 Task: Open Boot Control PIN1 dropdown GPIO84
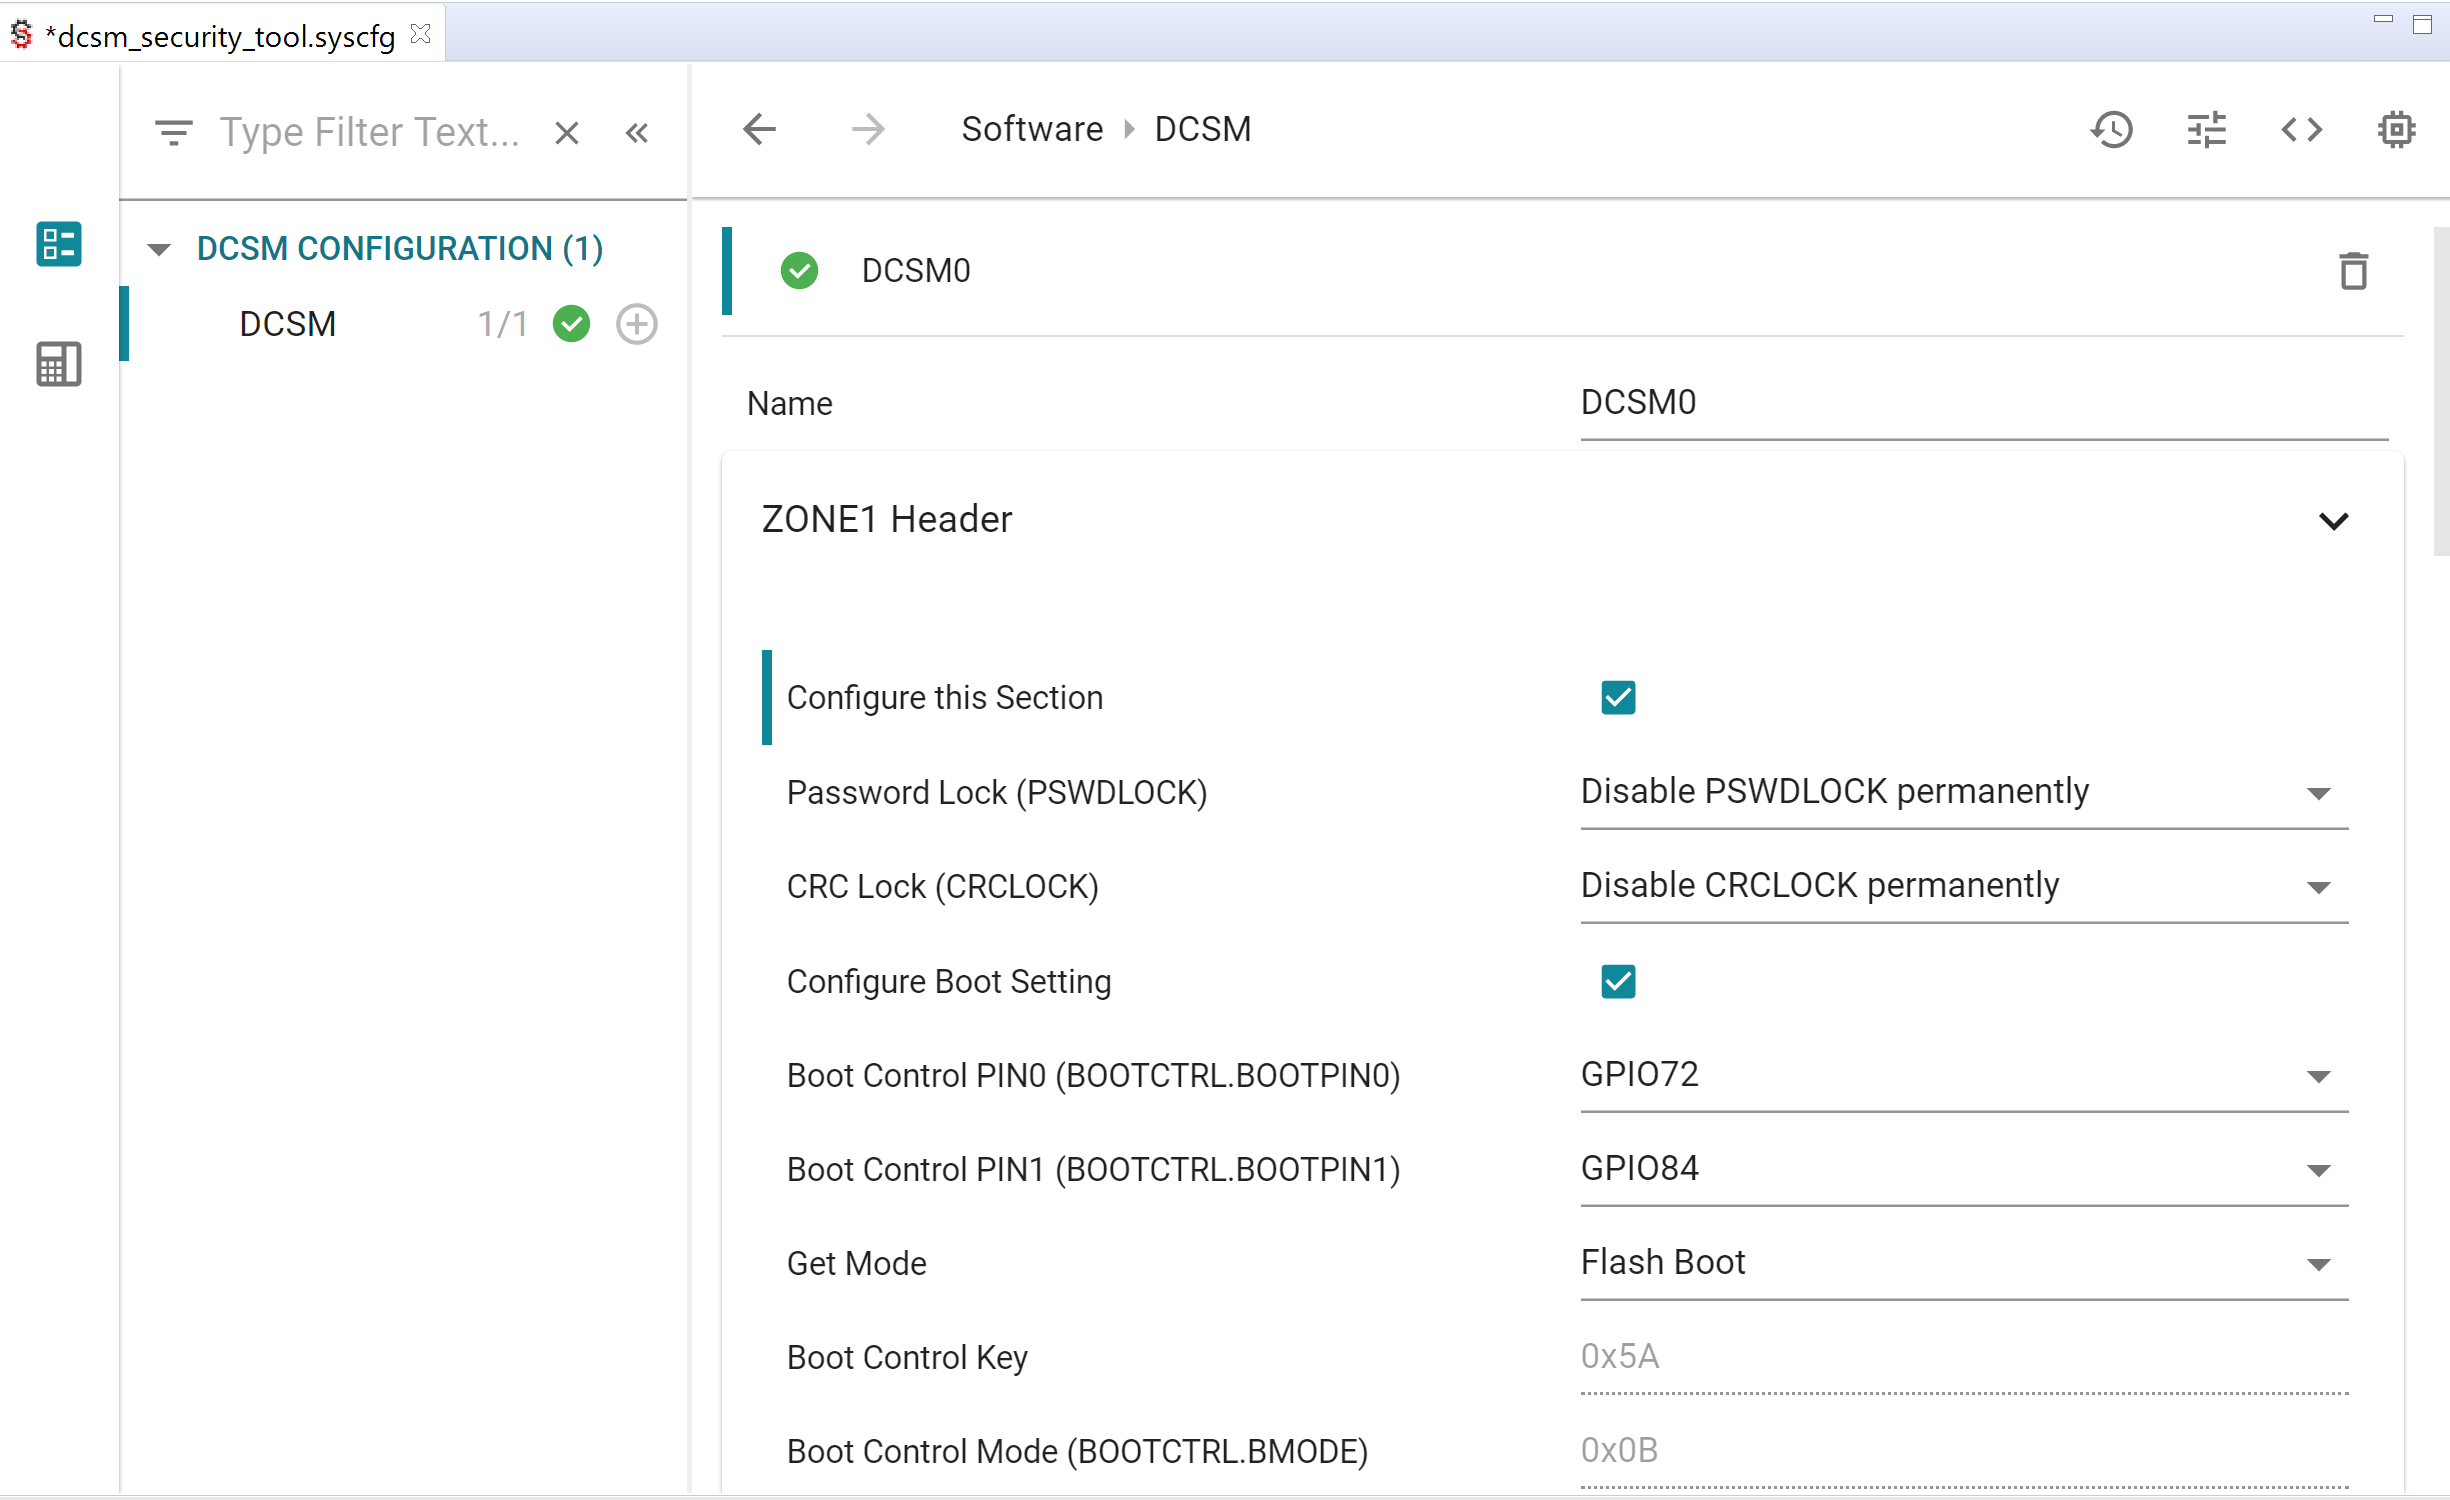point(1964,1169)
